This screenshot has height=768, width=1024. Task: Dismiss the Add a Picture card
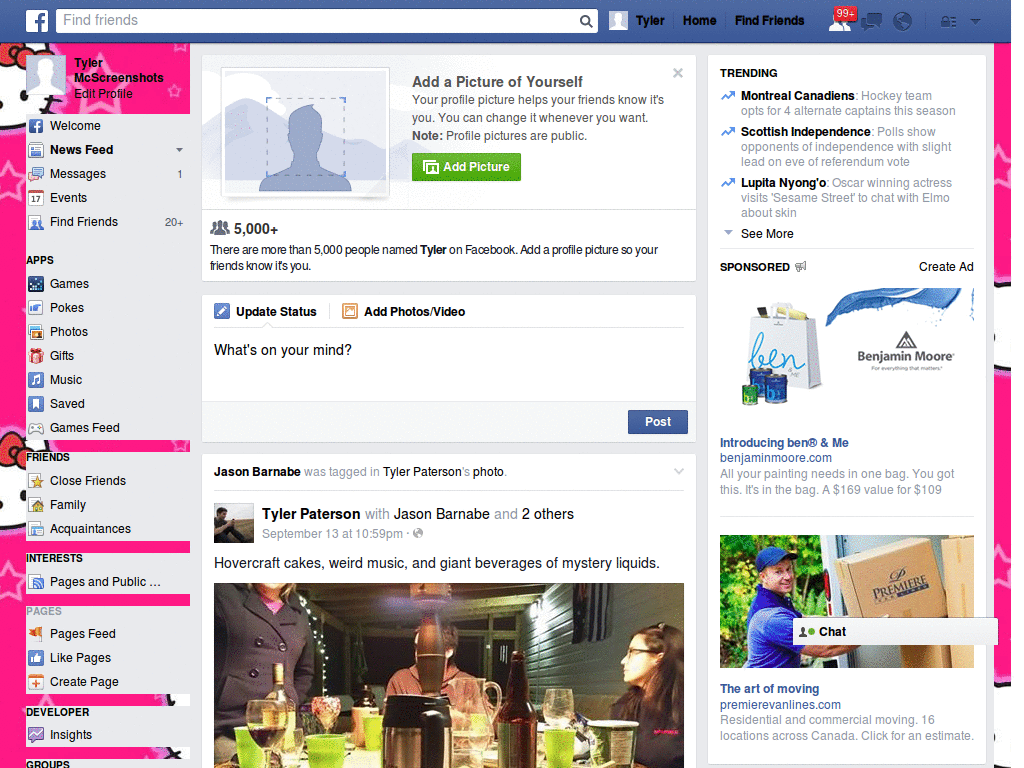point(678,73)
